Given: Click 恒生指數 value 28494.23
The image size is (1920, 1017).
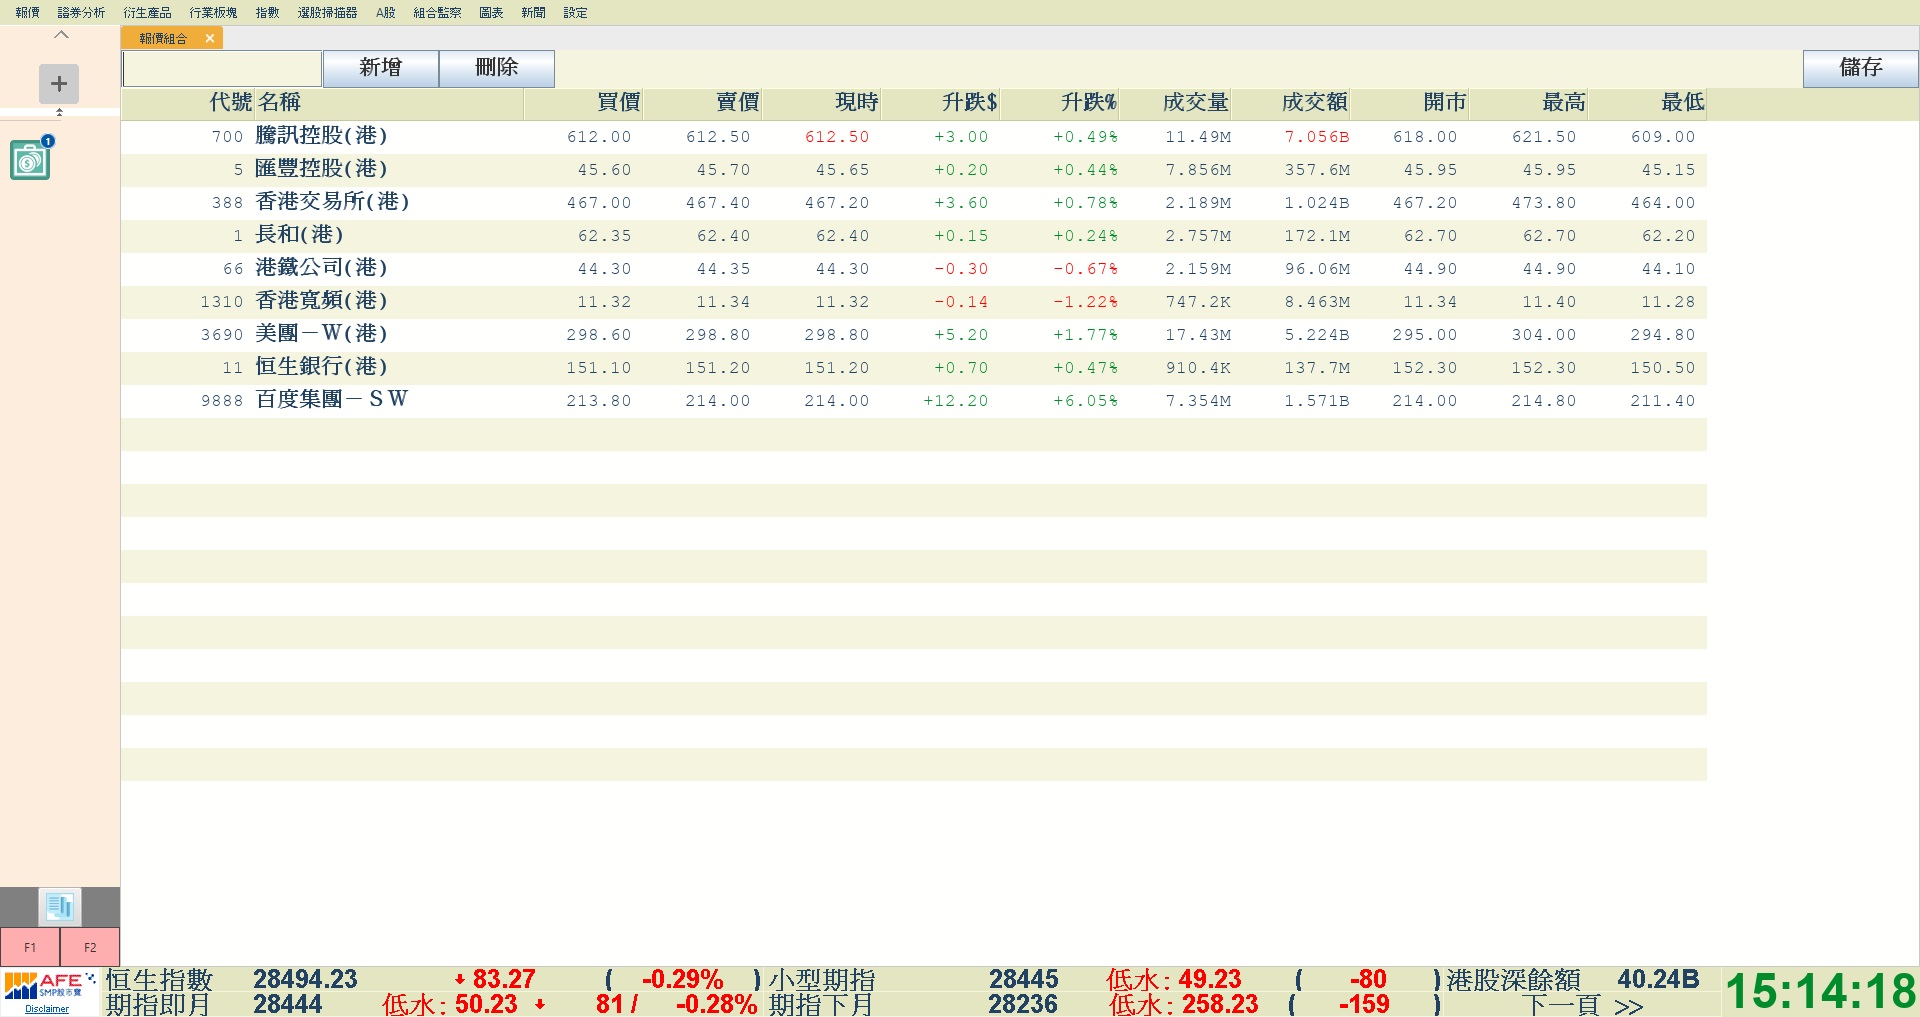Looking at the screenshot, I should [x=305, y=979].
